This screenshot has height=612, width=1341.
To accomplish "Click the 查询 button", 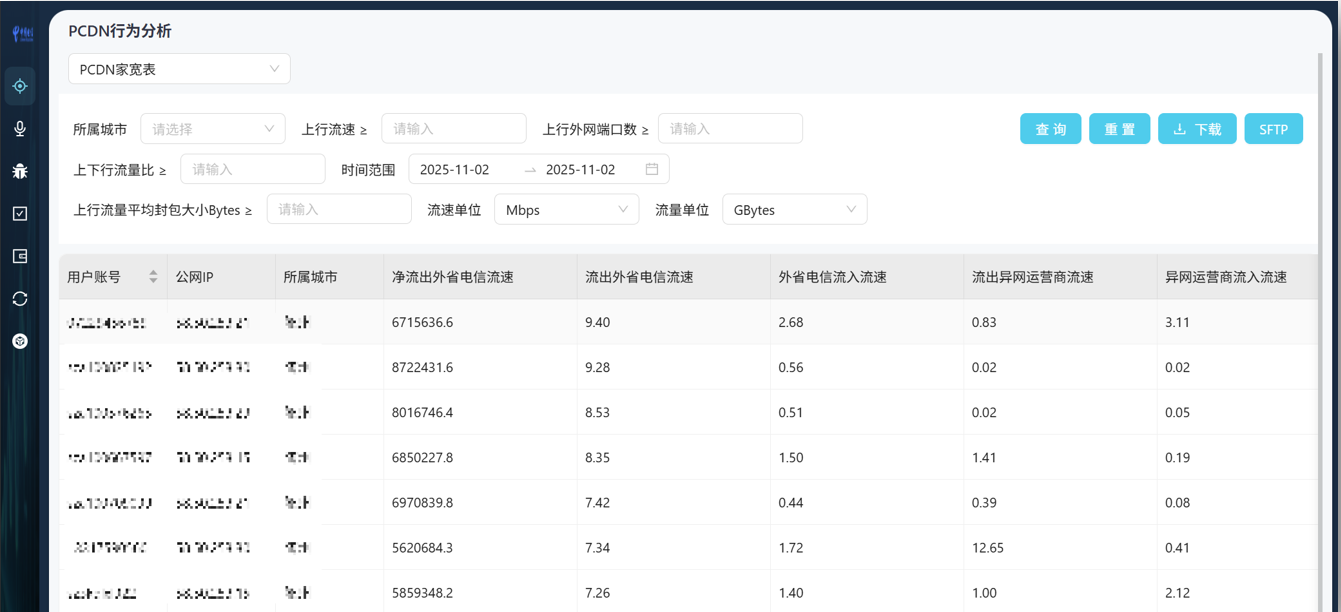I will pyautogui.click(x=1050, y=130).
